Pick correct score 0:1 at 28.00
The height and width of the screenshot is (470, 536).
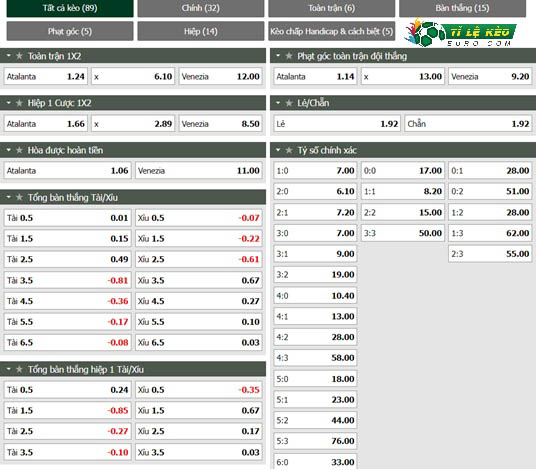click(x=490, y=170)
